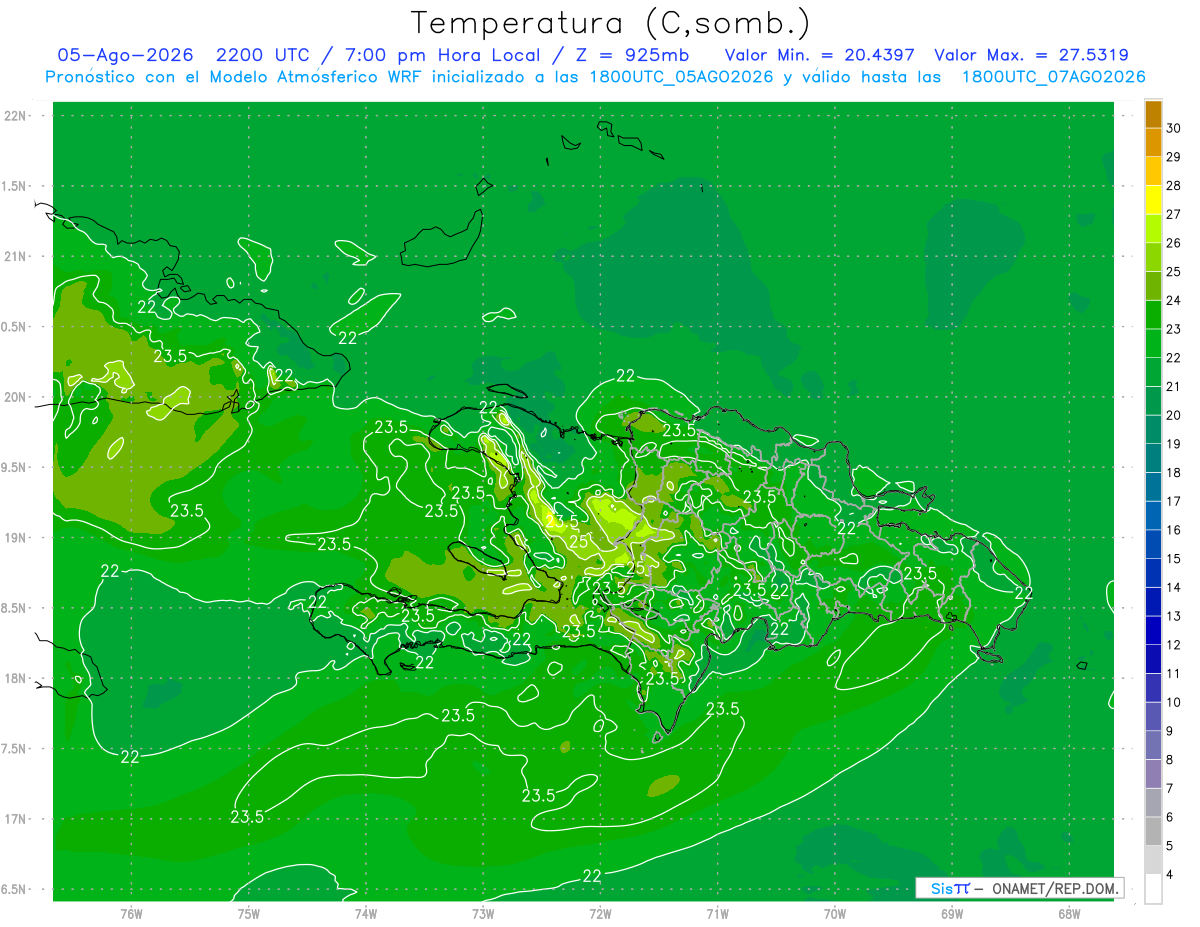
Task: Select the '05-Ago-2026' date in the header
Action: 125,55
